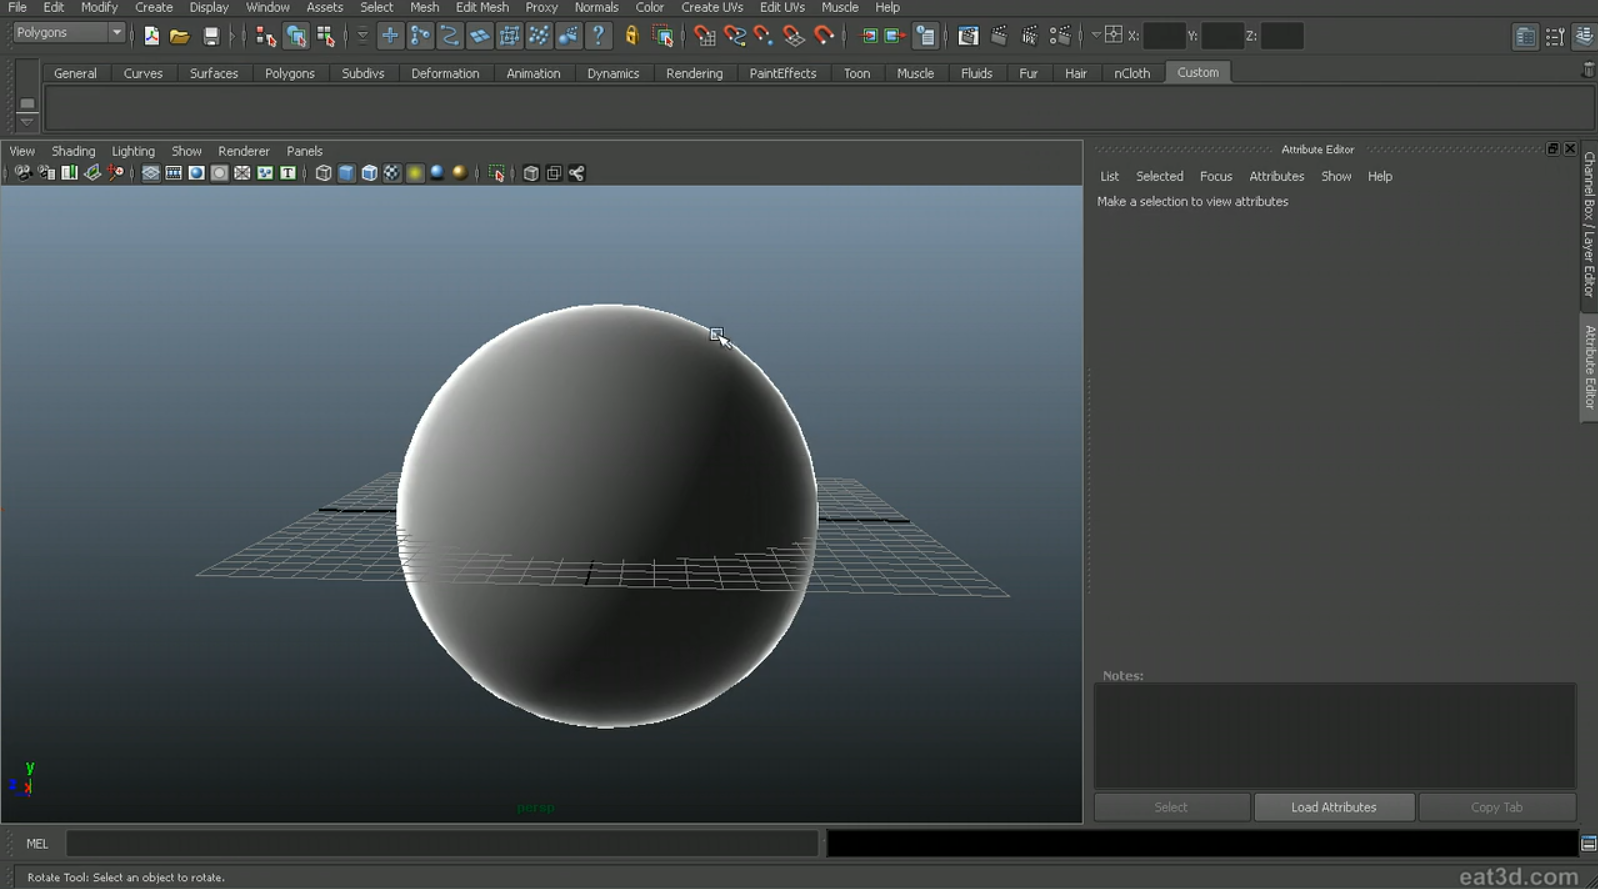The width and height of the screenshot is (1598, 889).
Task: Enable snap to grids magnet icon
Action: 705,37
